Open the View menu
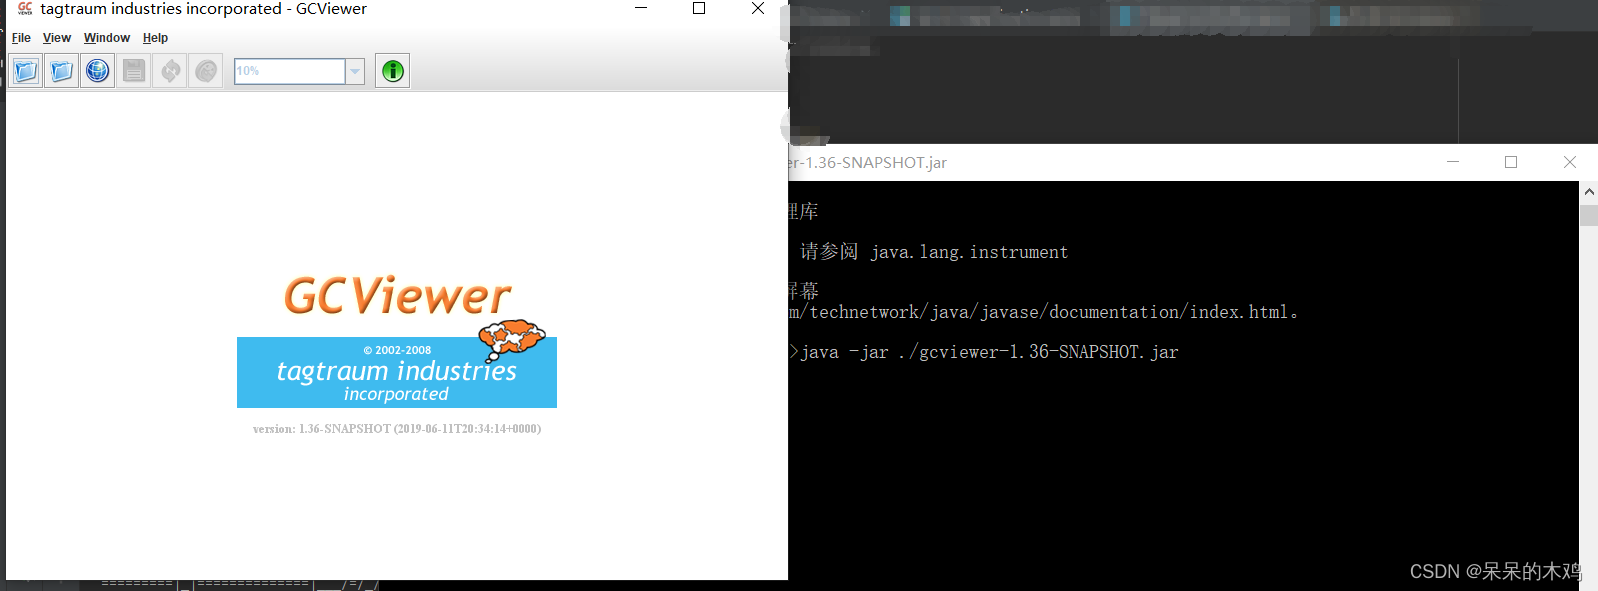The image size is (1598, 591). pos(57,38)
